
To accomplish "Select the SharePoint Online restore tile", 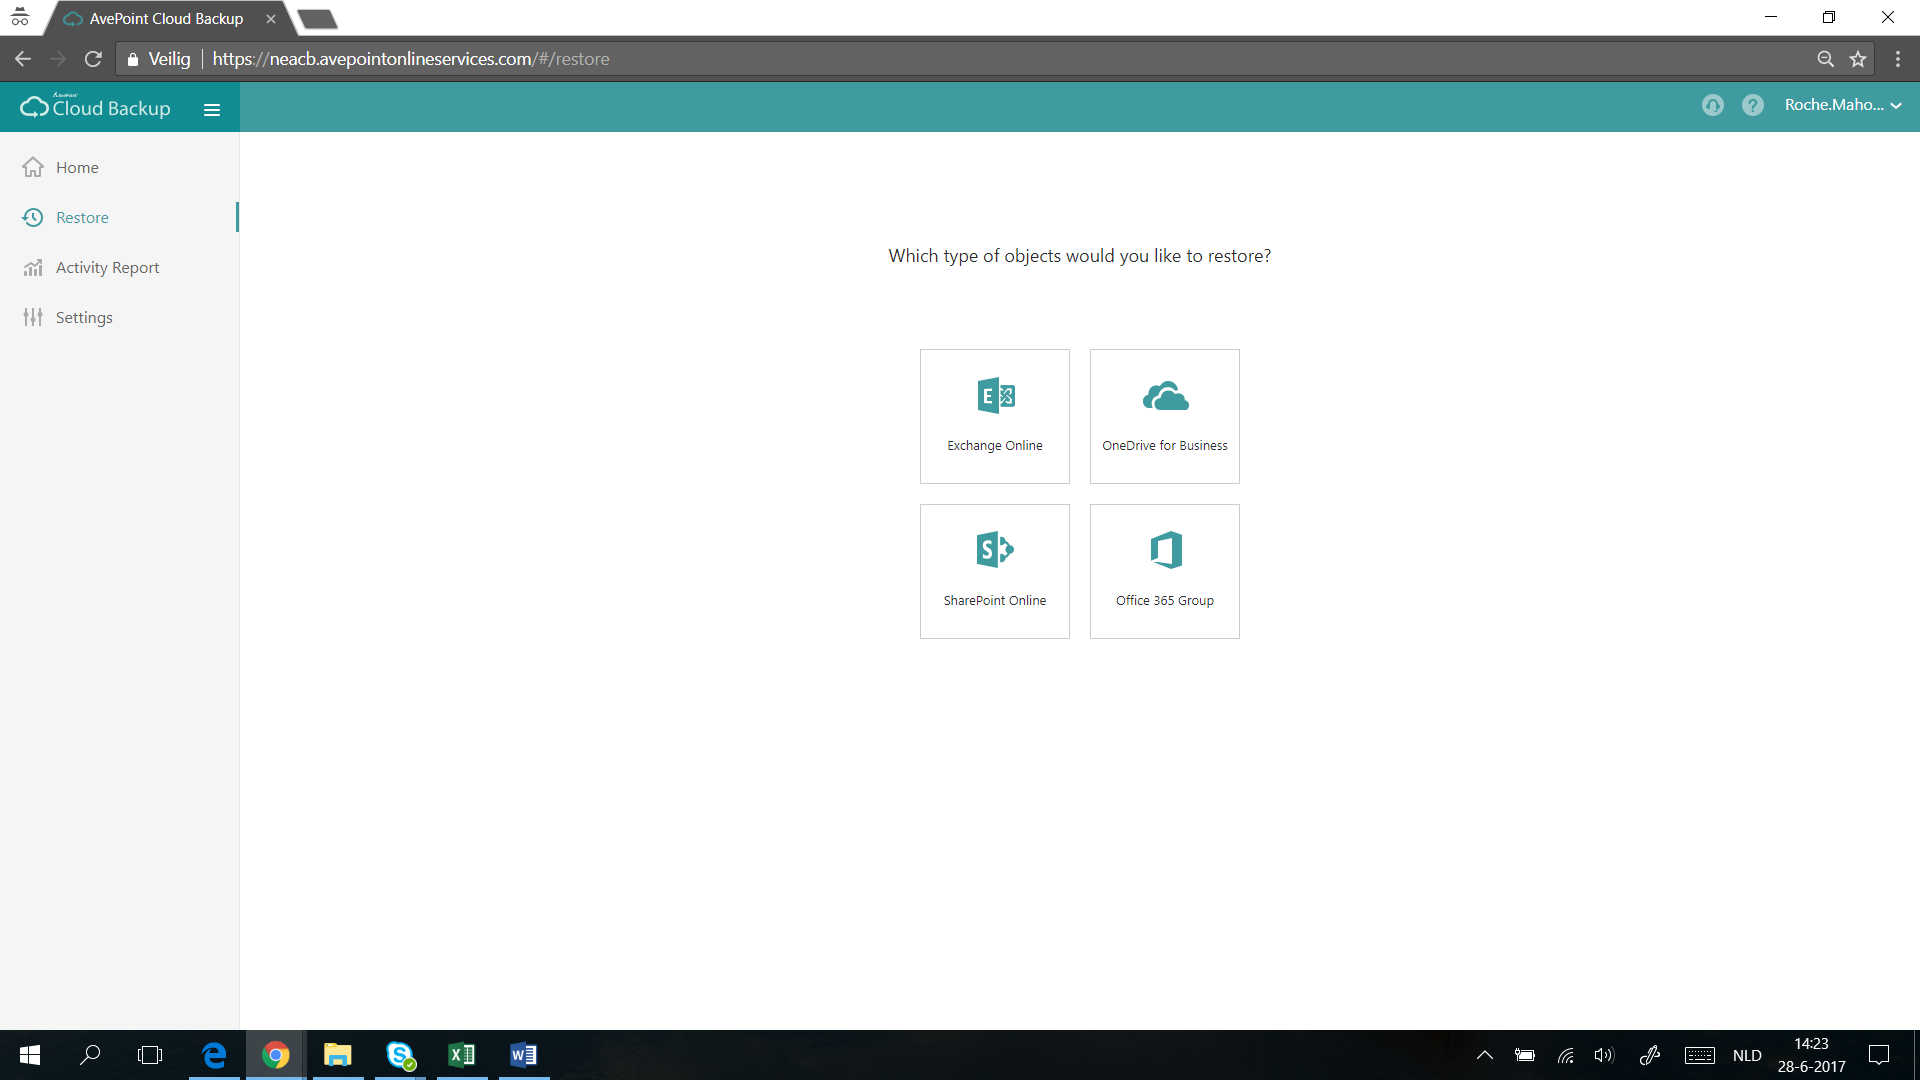I will pyautogui.click(x=995, y=571).
